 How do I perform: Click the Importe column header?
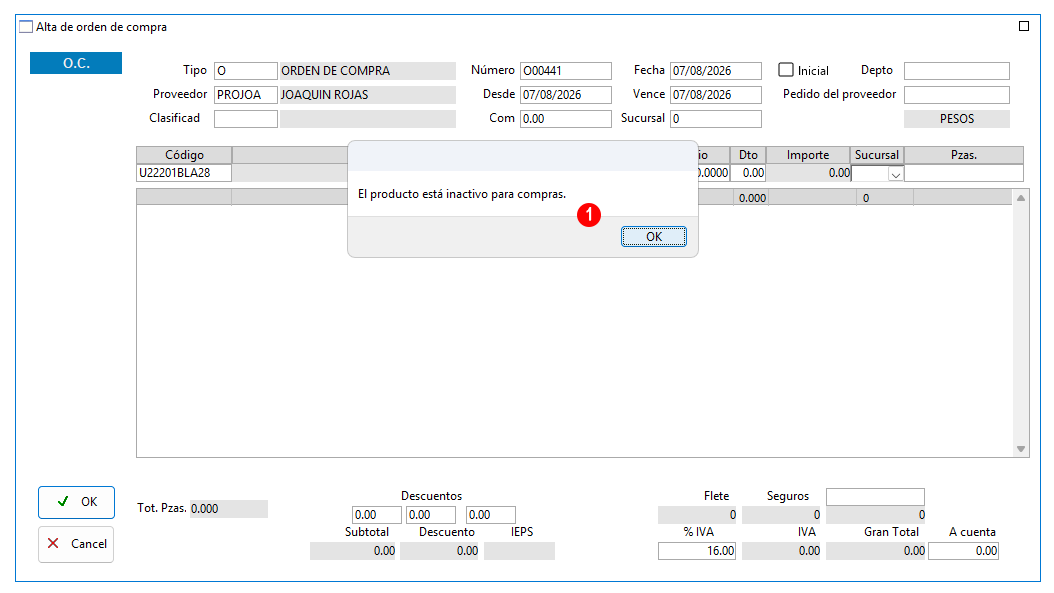coord(808,155)
